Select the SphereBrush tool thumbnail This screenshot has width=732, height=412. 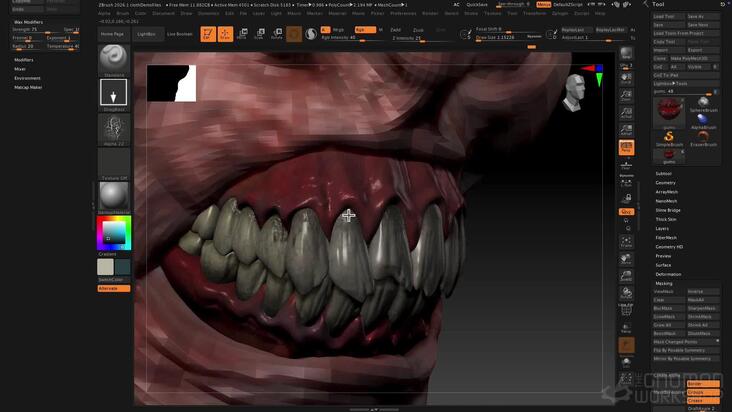point(703,105)
